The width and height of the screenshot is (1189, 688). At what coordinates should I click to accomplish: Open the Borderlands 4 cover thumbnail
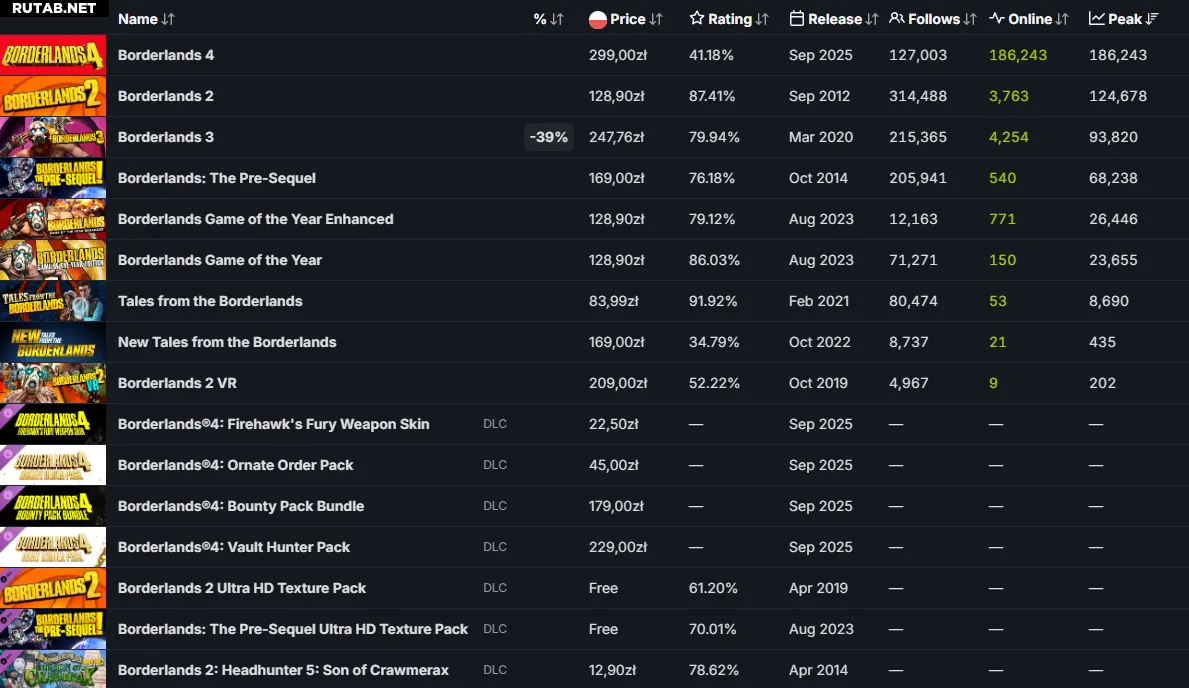pyautogui.click(x=53, y=55)
